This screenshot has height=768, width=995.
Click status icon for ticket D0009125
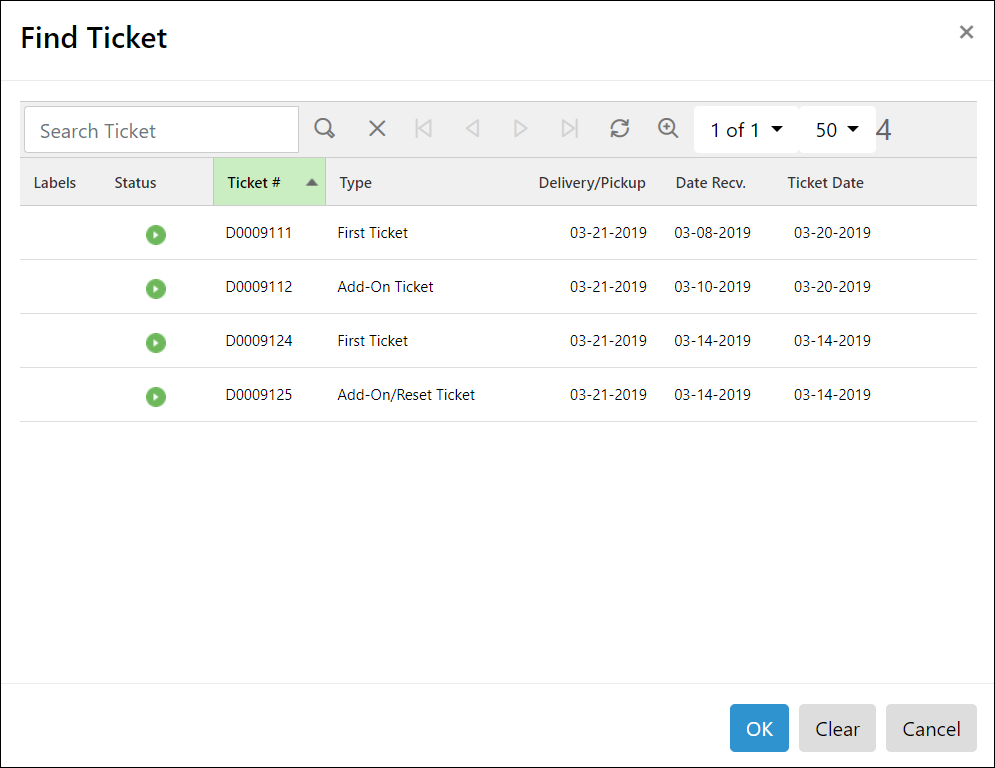(x=155, y=396)
